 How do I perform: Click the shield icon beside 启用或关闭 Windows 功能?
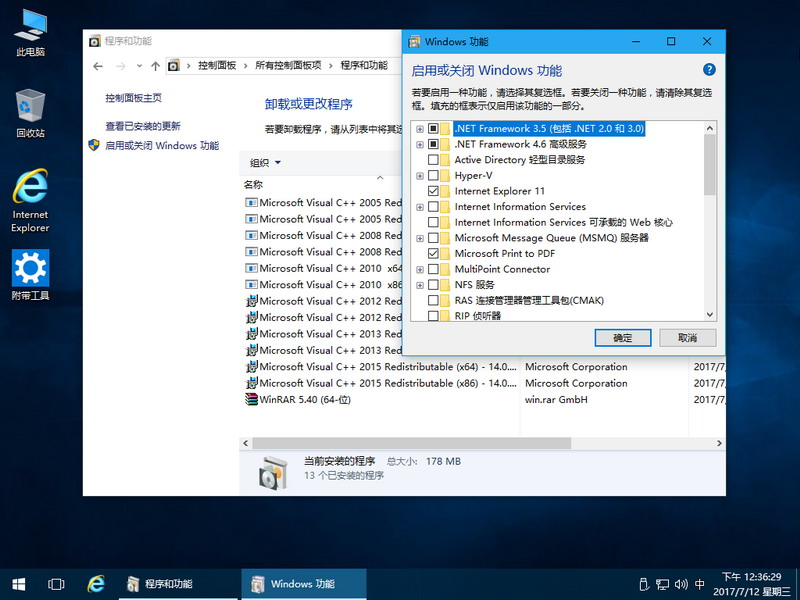click(x=94, y=145)
